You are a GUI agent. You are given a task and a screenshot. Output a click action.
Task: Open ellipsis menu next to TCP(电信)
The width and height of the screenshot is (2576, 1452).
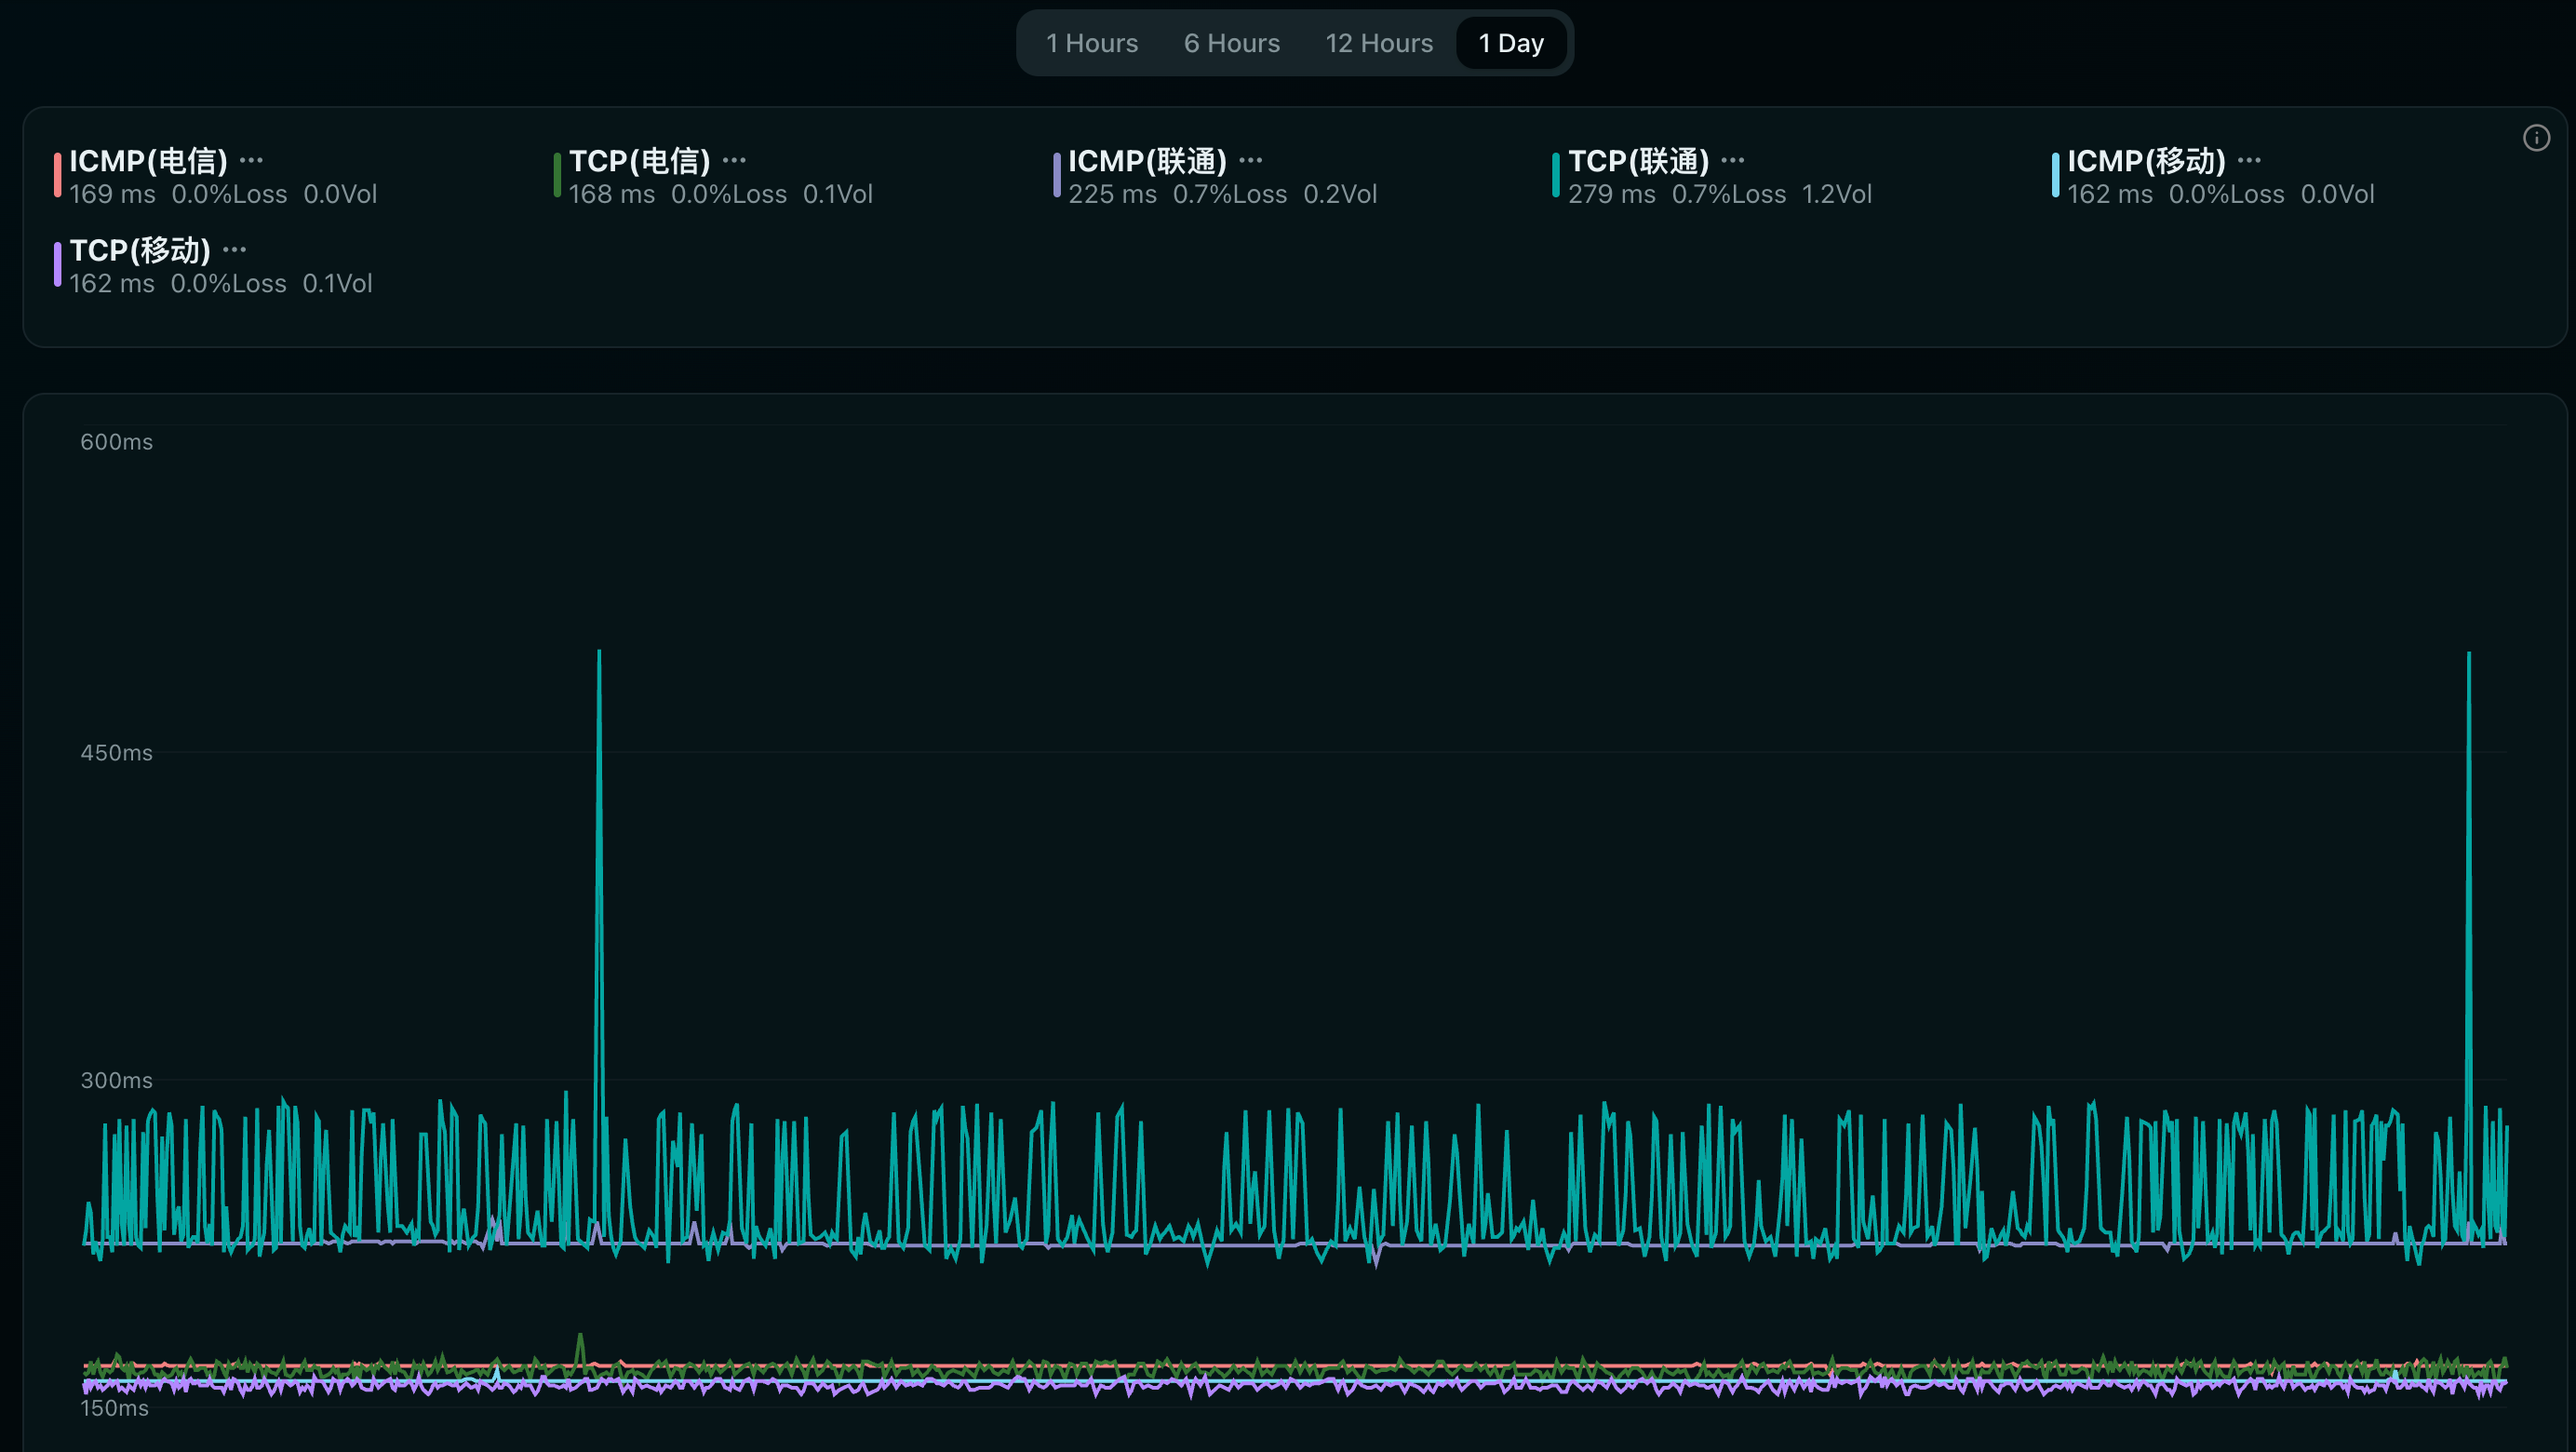pyautogui.click(x=734, y=160)
